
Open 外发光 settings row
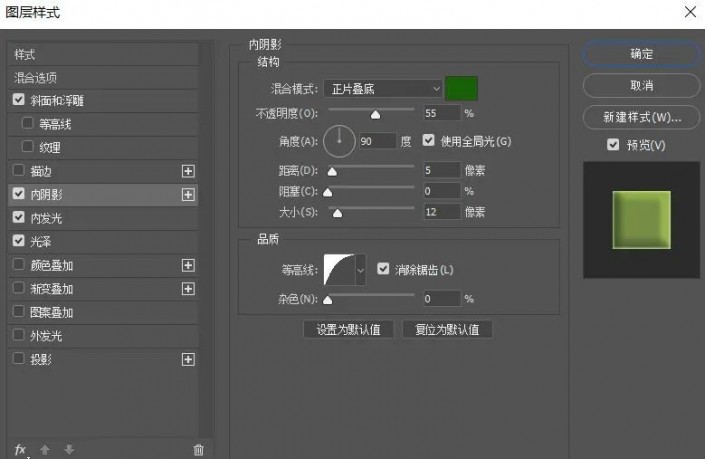point(103,336)
